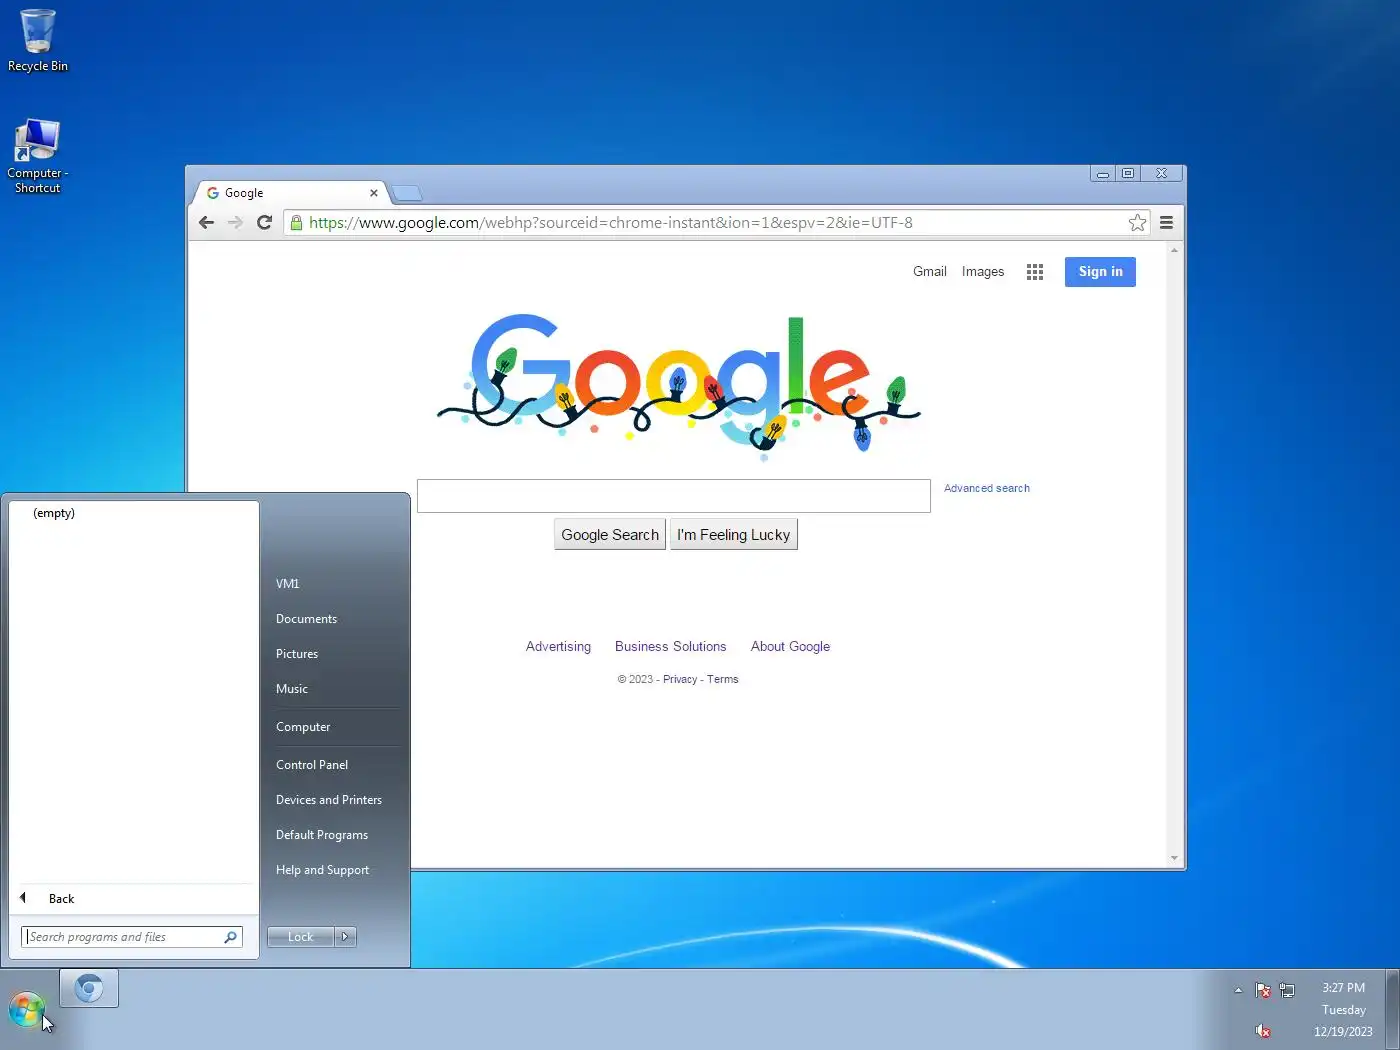Bookmark this page with the star icon
Viewport: 1400px width, 1050px height.
[1137, 222]
